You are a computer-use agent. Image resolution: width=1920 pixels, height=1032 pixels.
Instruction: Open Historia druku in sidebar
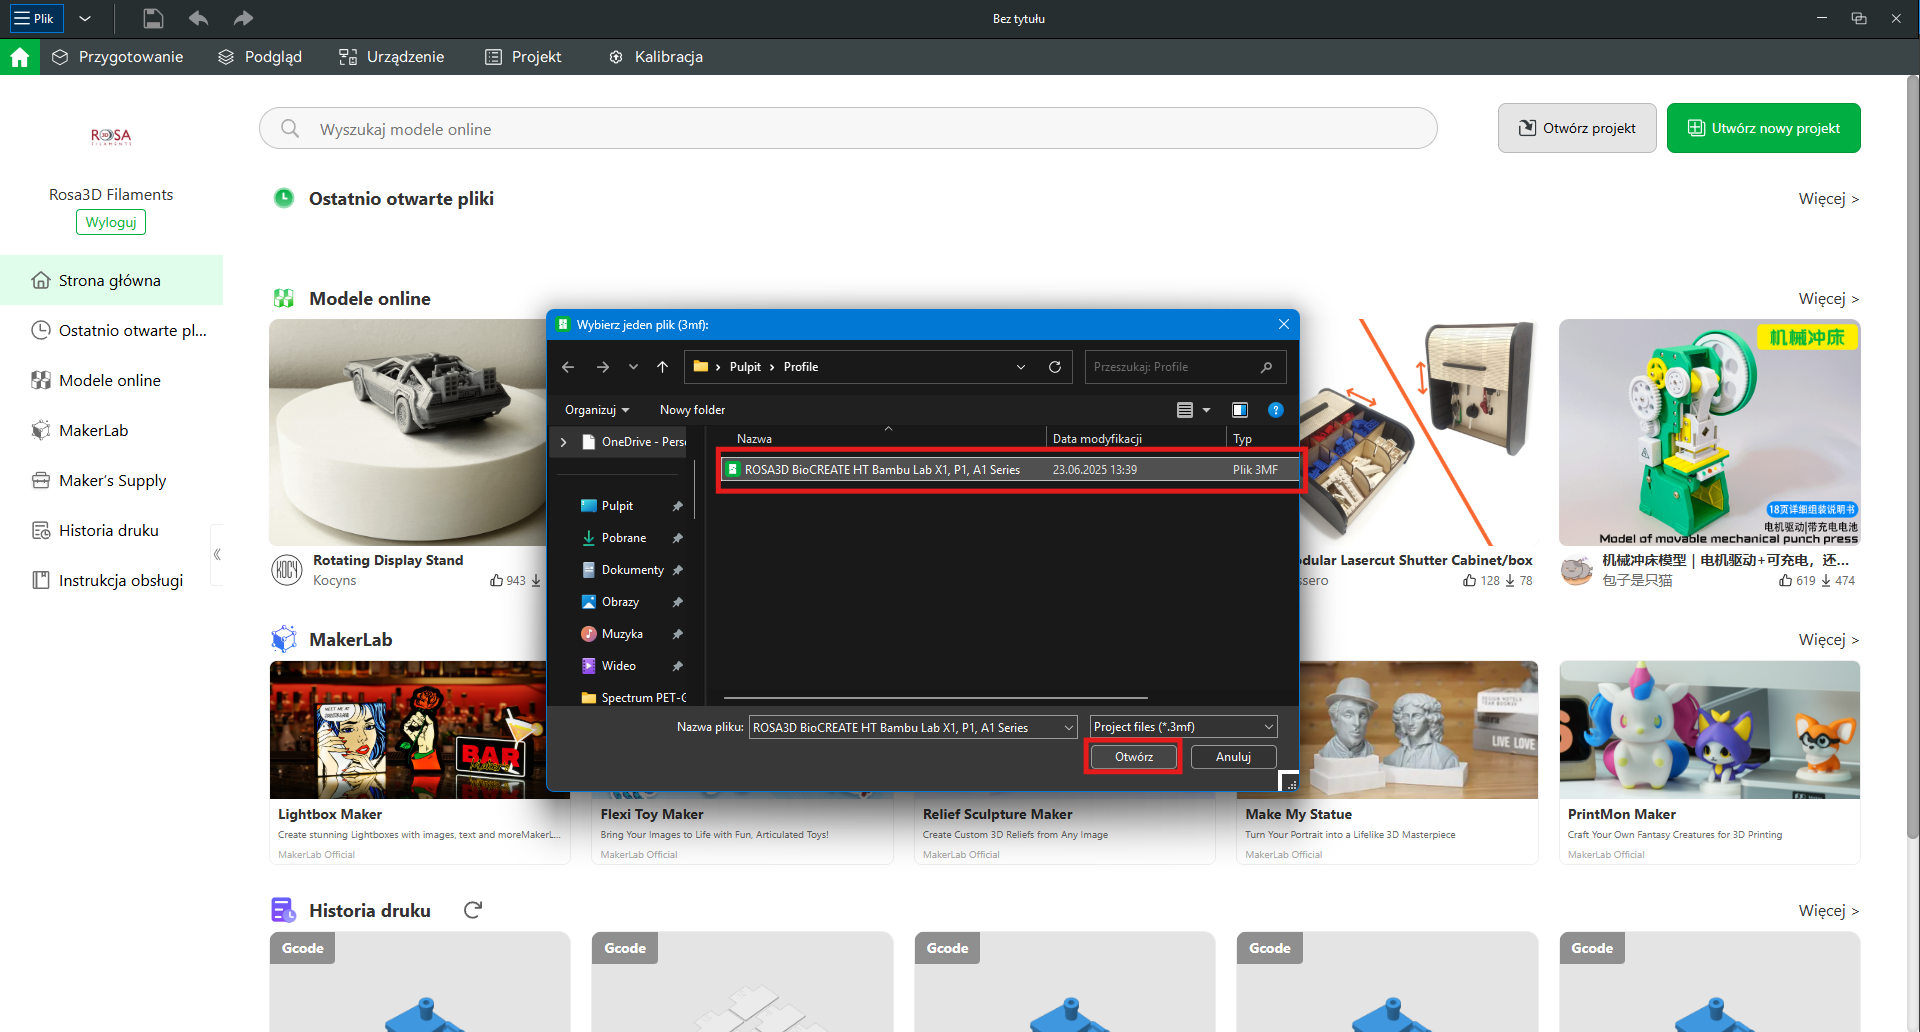point(111,530)
